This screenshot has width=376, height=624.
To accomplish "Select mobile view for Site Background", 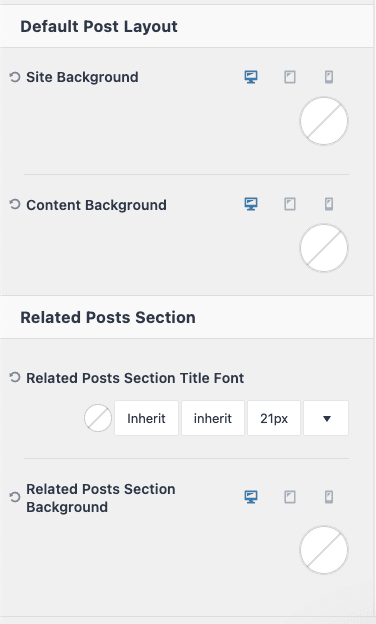I will click(x=329, y=77).
